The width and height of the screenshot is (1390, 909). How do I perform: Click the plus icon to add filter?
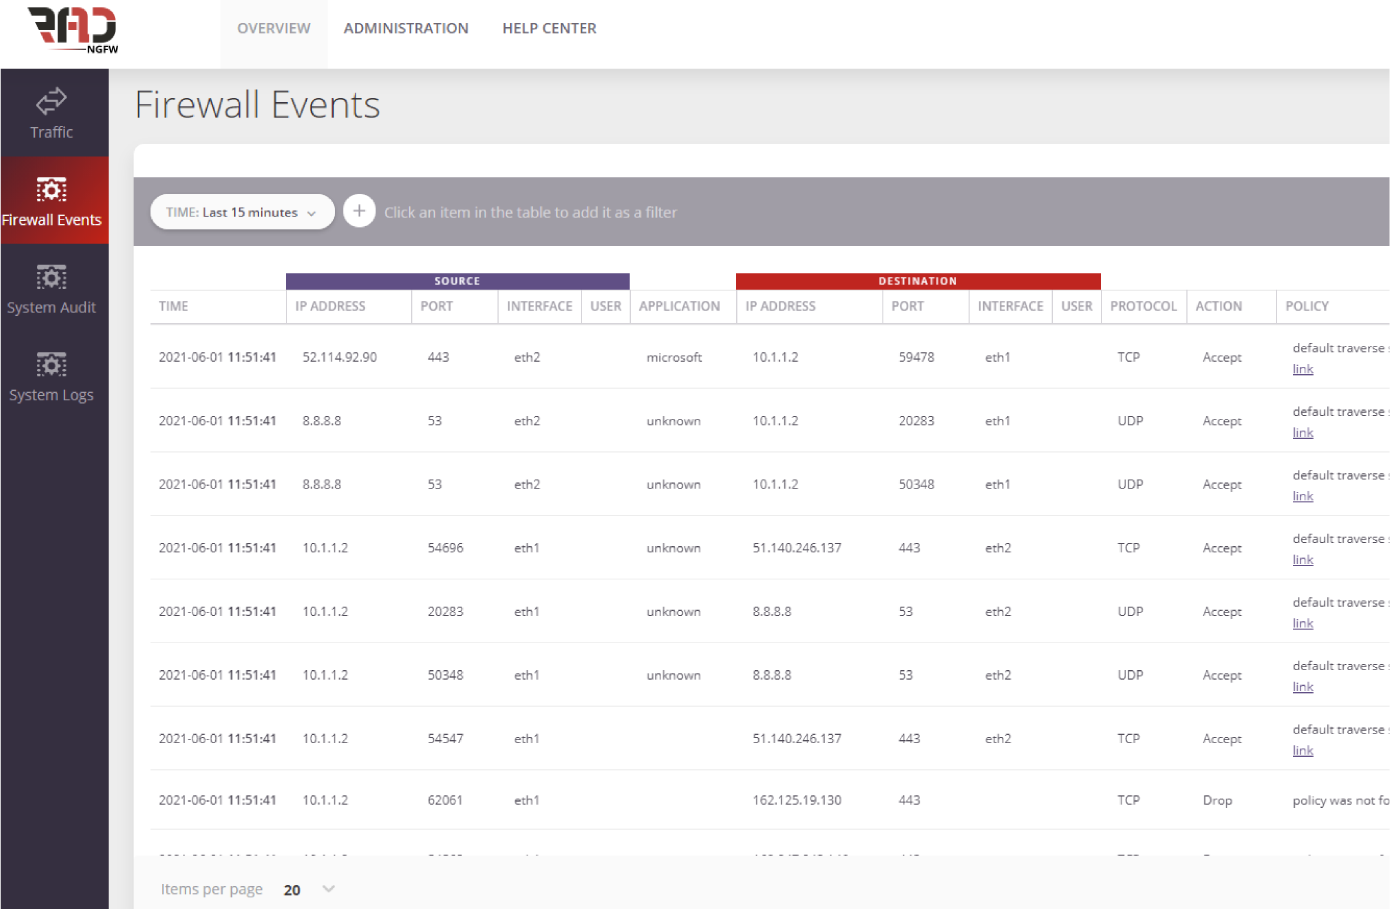(359, 212)
